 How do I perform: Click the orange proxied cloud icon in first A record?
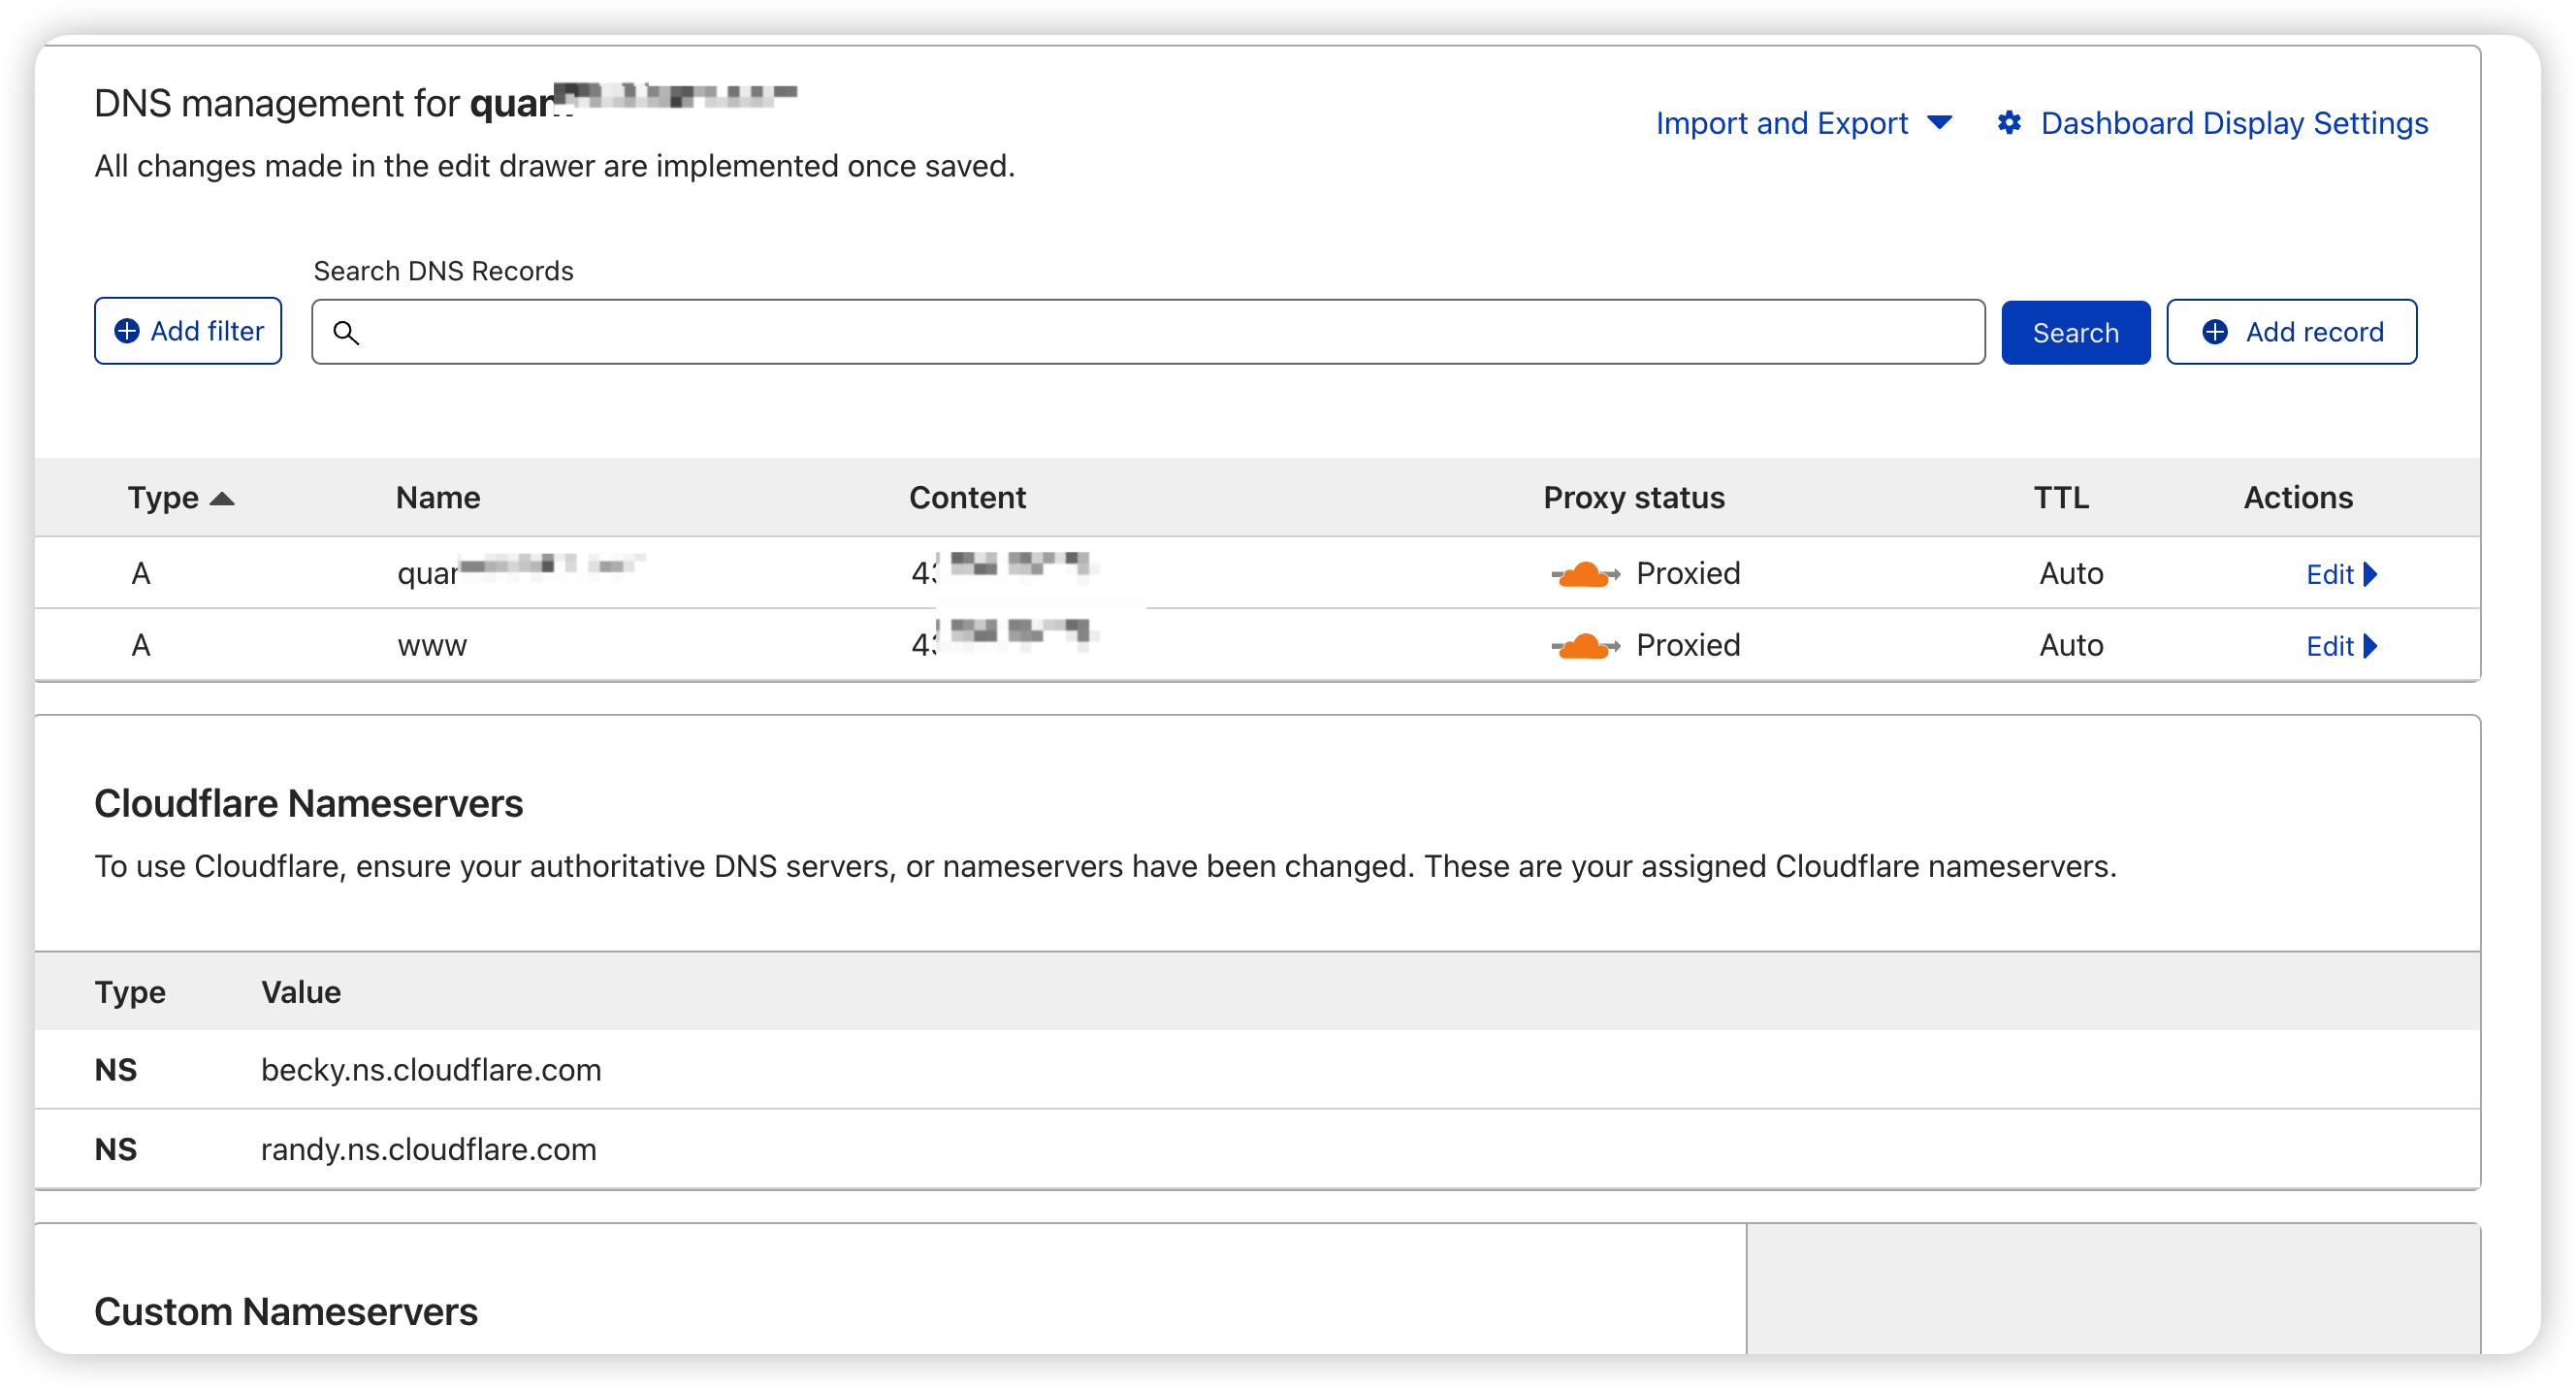point(1585,575)
